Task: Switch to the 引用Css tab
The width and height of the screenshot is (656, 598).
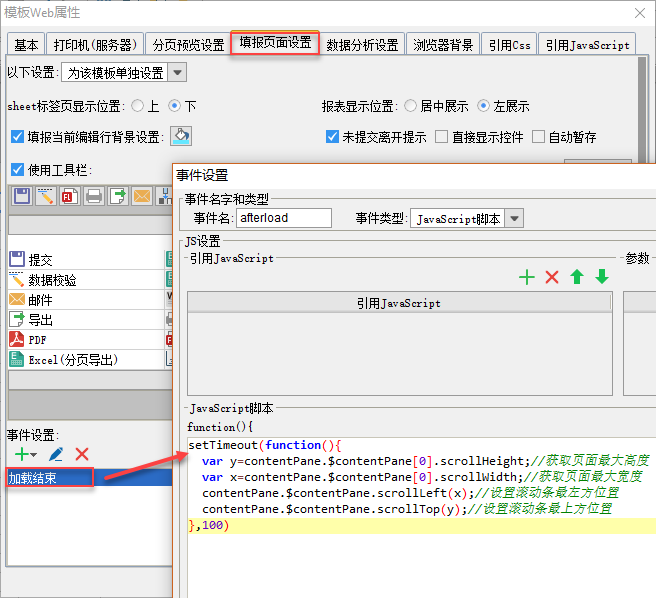Action: click(509, 44)
